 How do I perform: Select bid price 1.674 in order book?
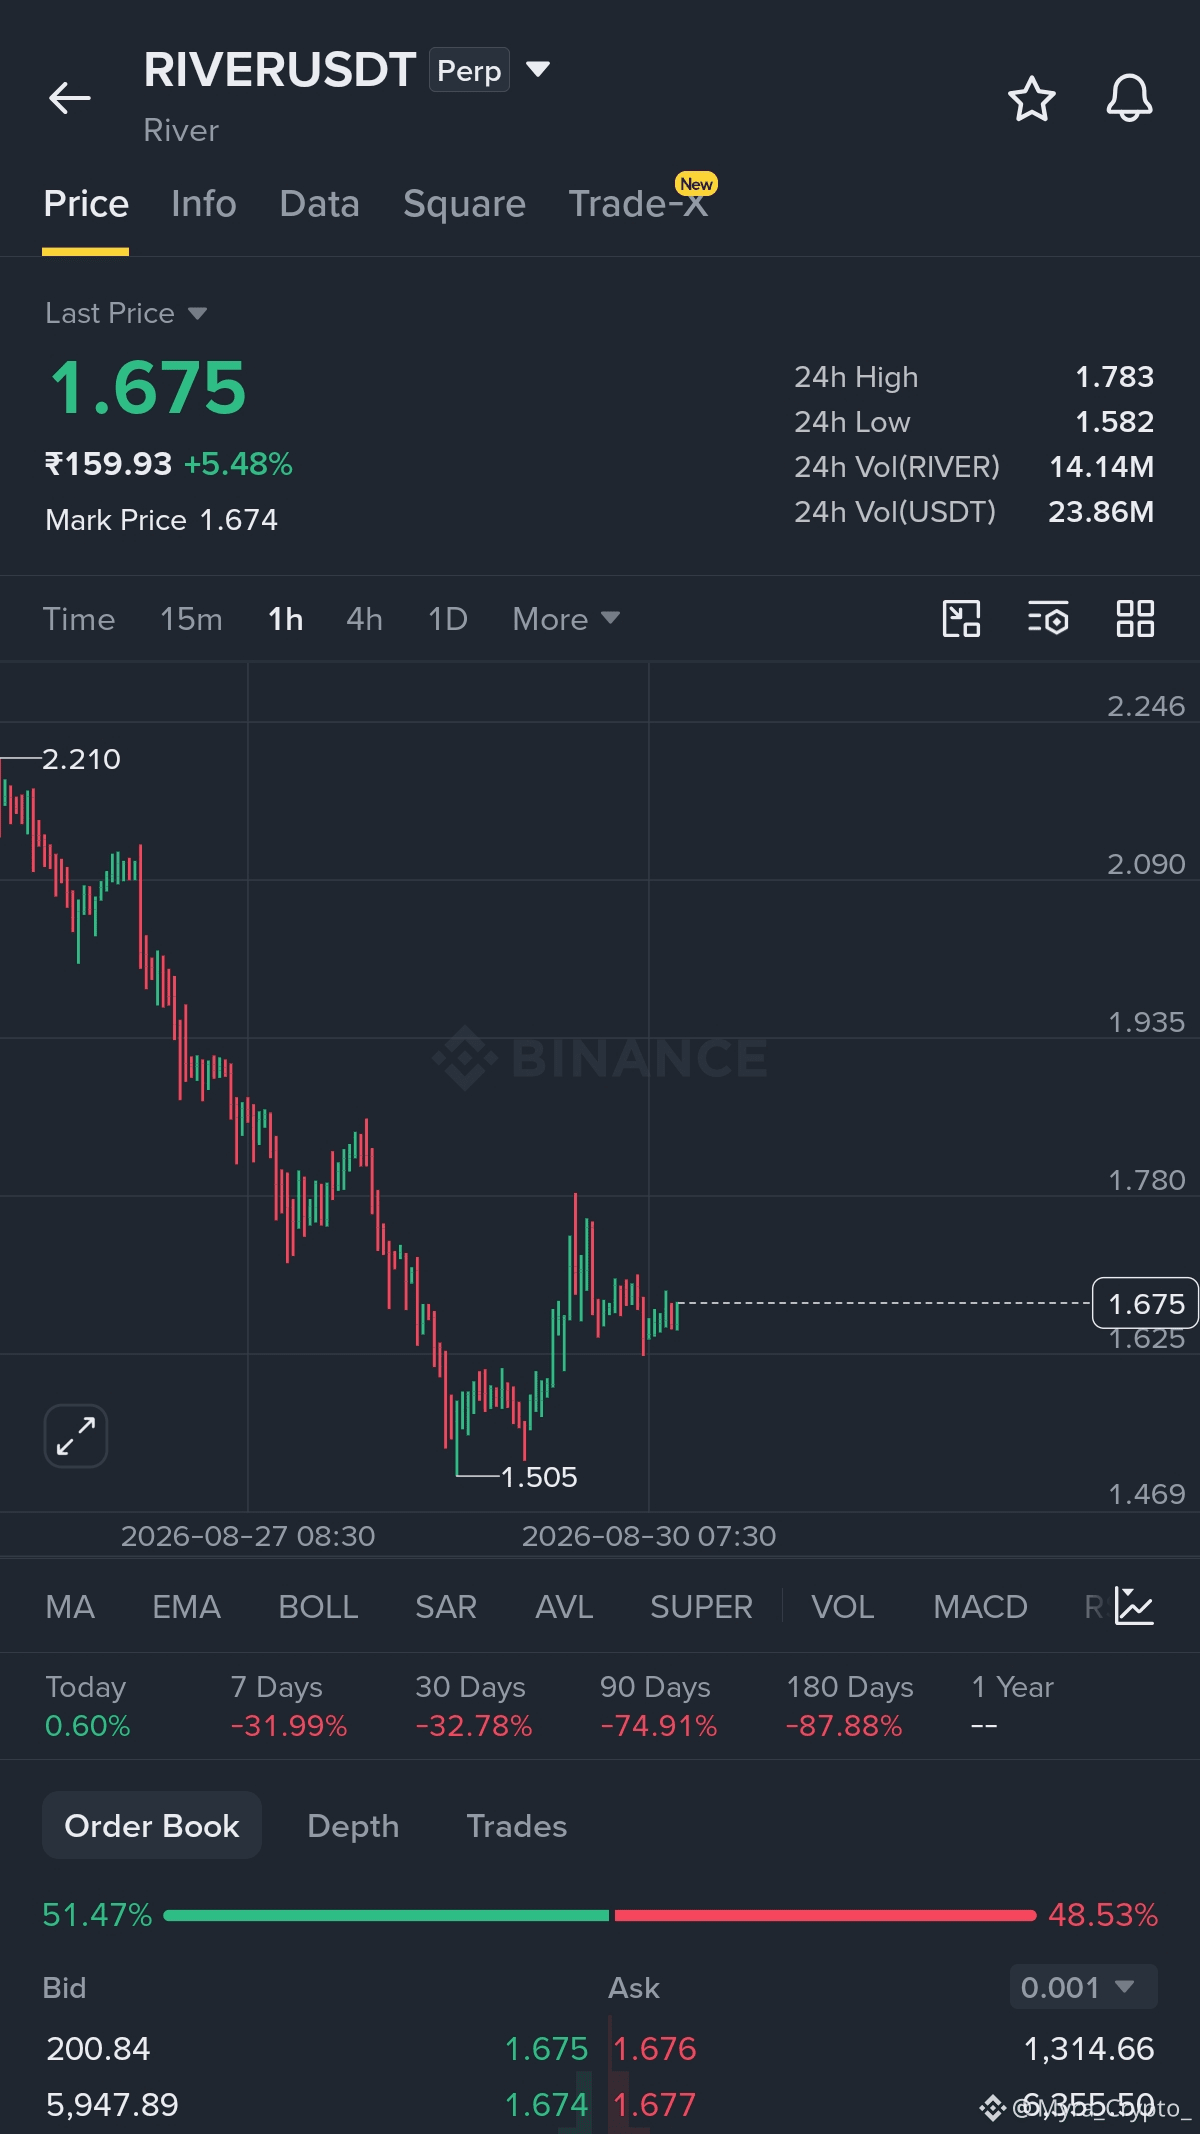point(546,2105)
